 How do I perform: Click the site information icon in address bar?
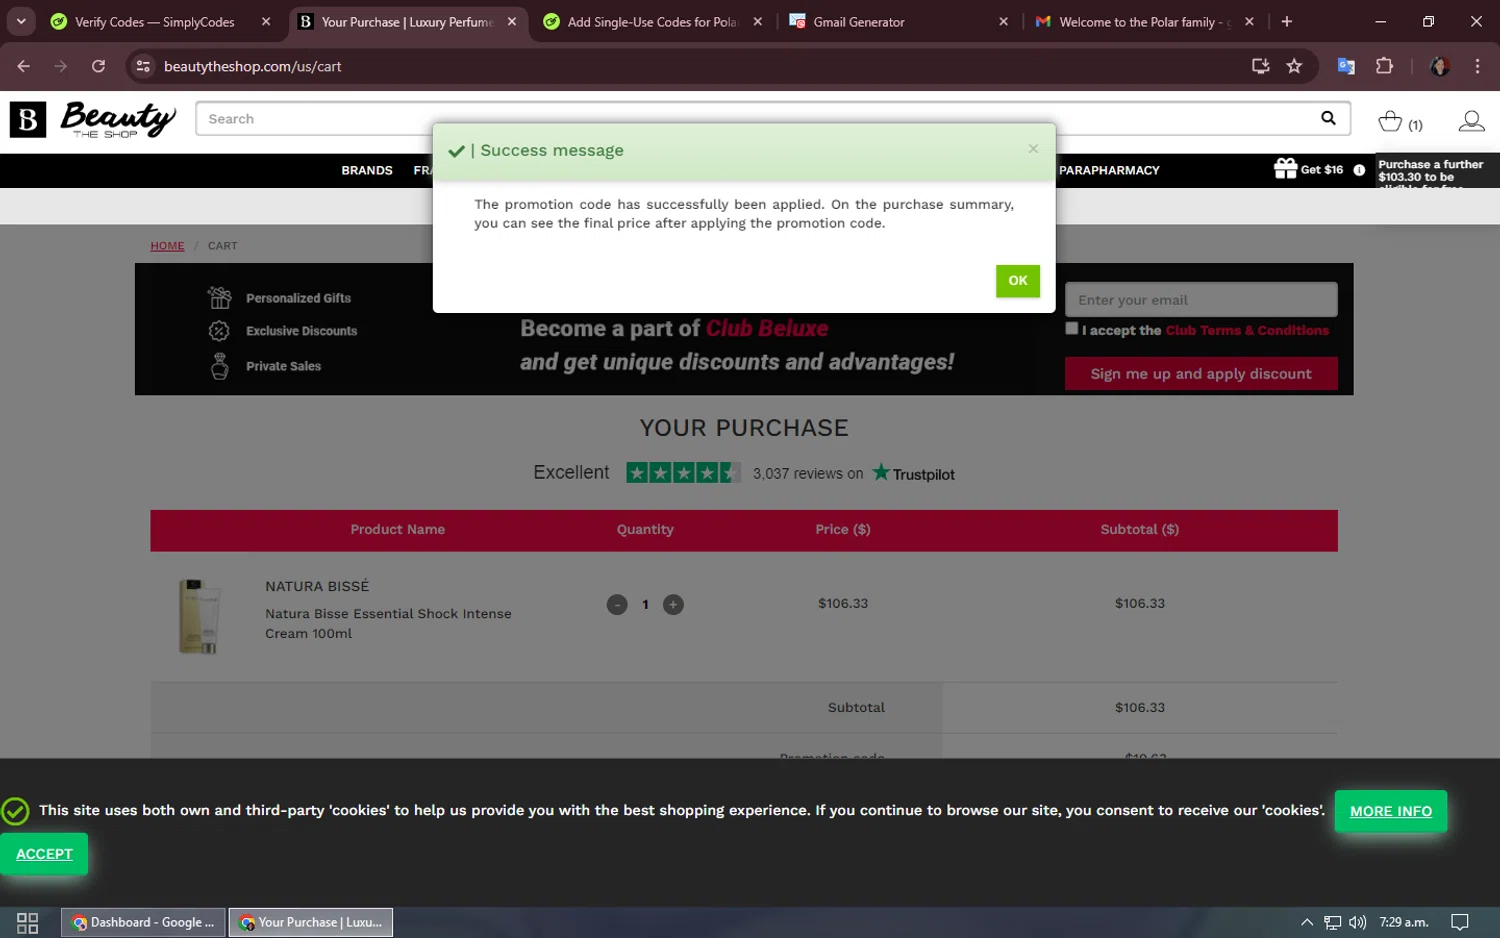point(143,66)
